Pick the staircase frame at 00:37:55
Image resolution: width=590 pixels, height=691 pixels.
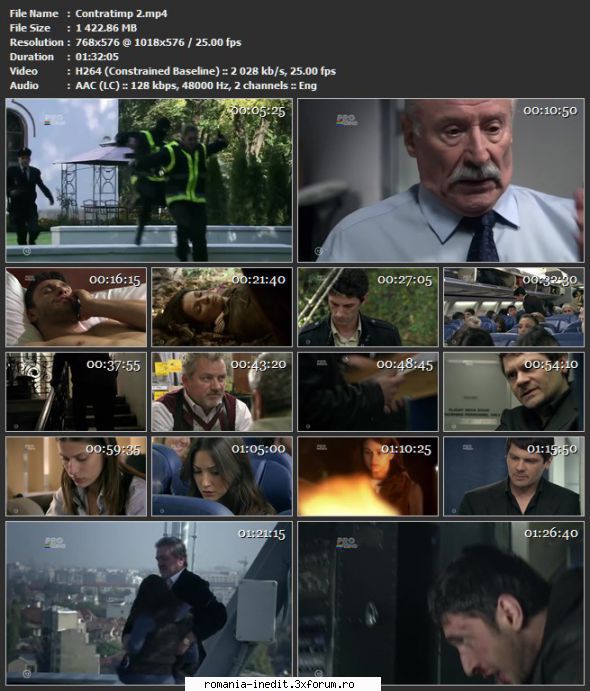point(76,391)
